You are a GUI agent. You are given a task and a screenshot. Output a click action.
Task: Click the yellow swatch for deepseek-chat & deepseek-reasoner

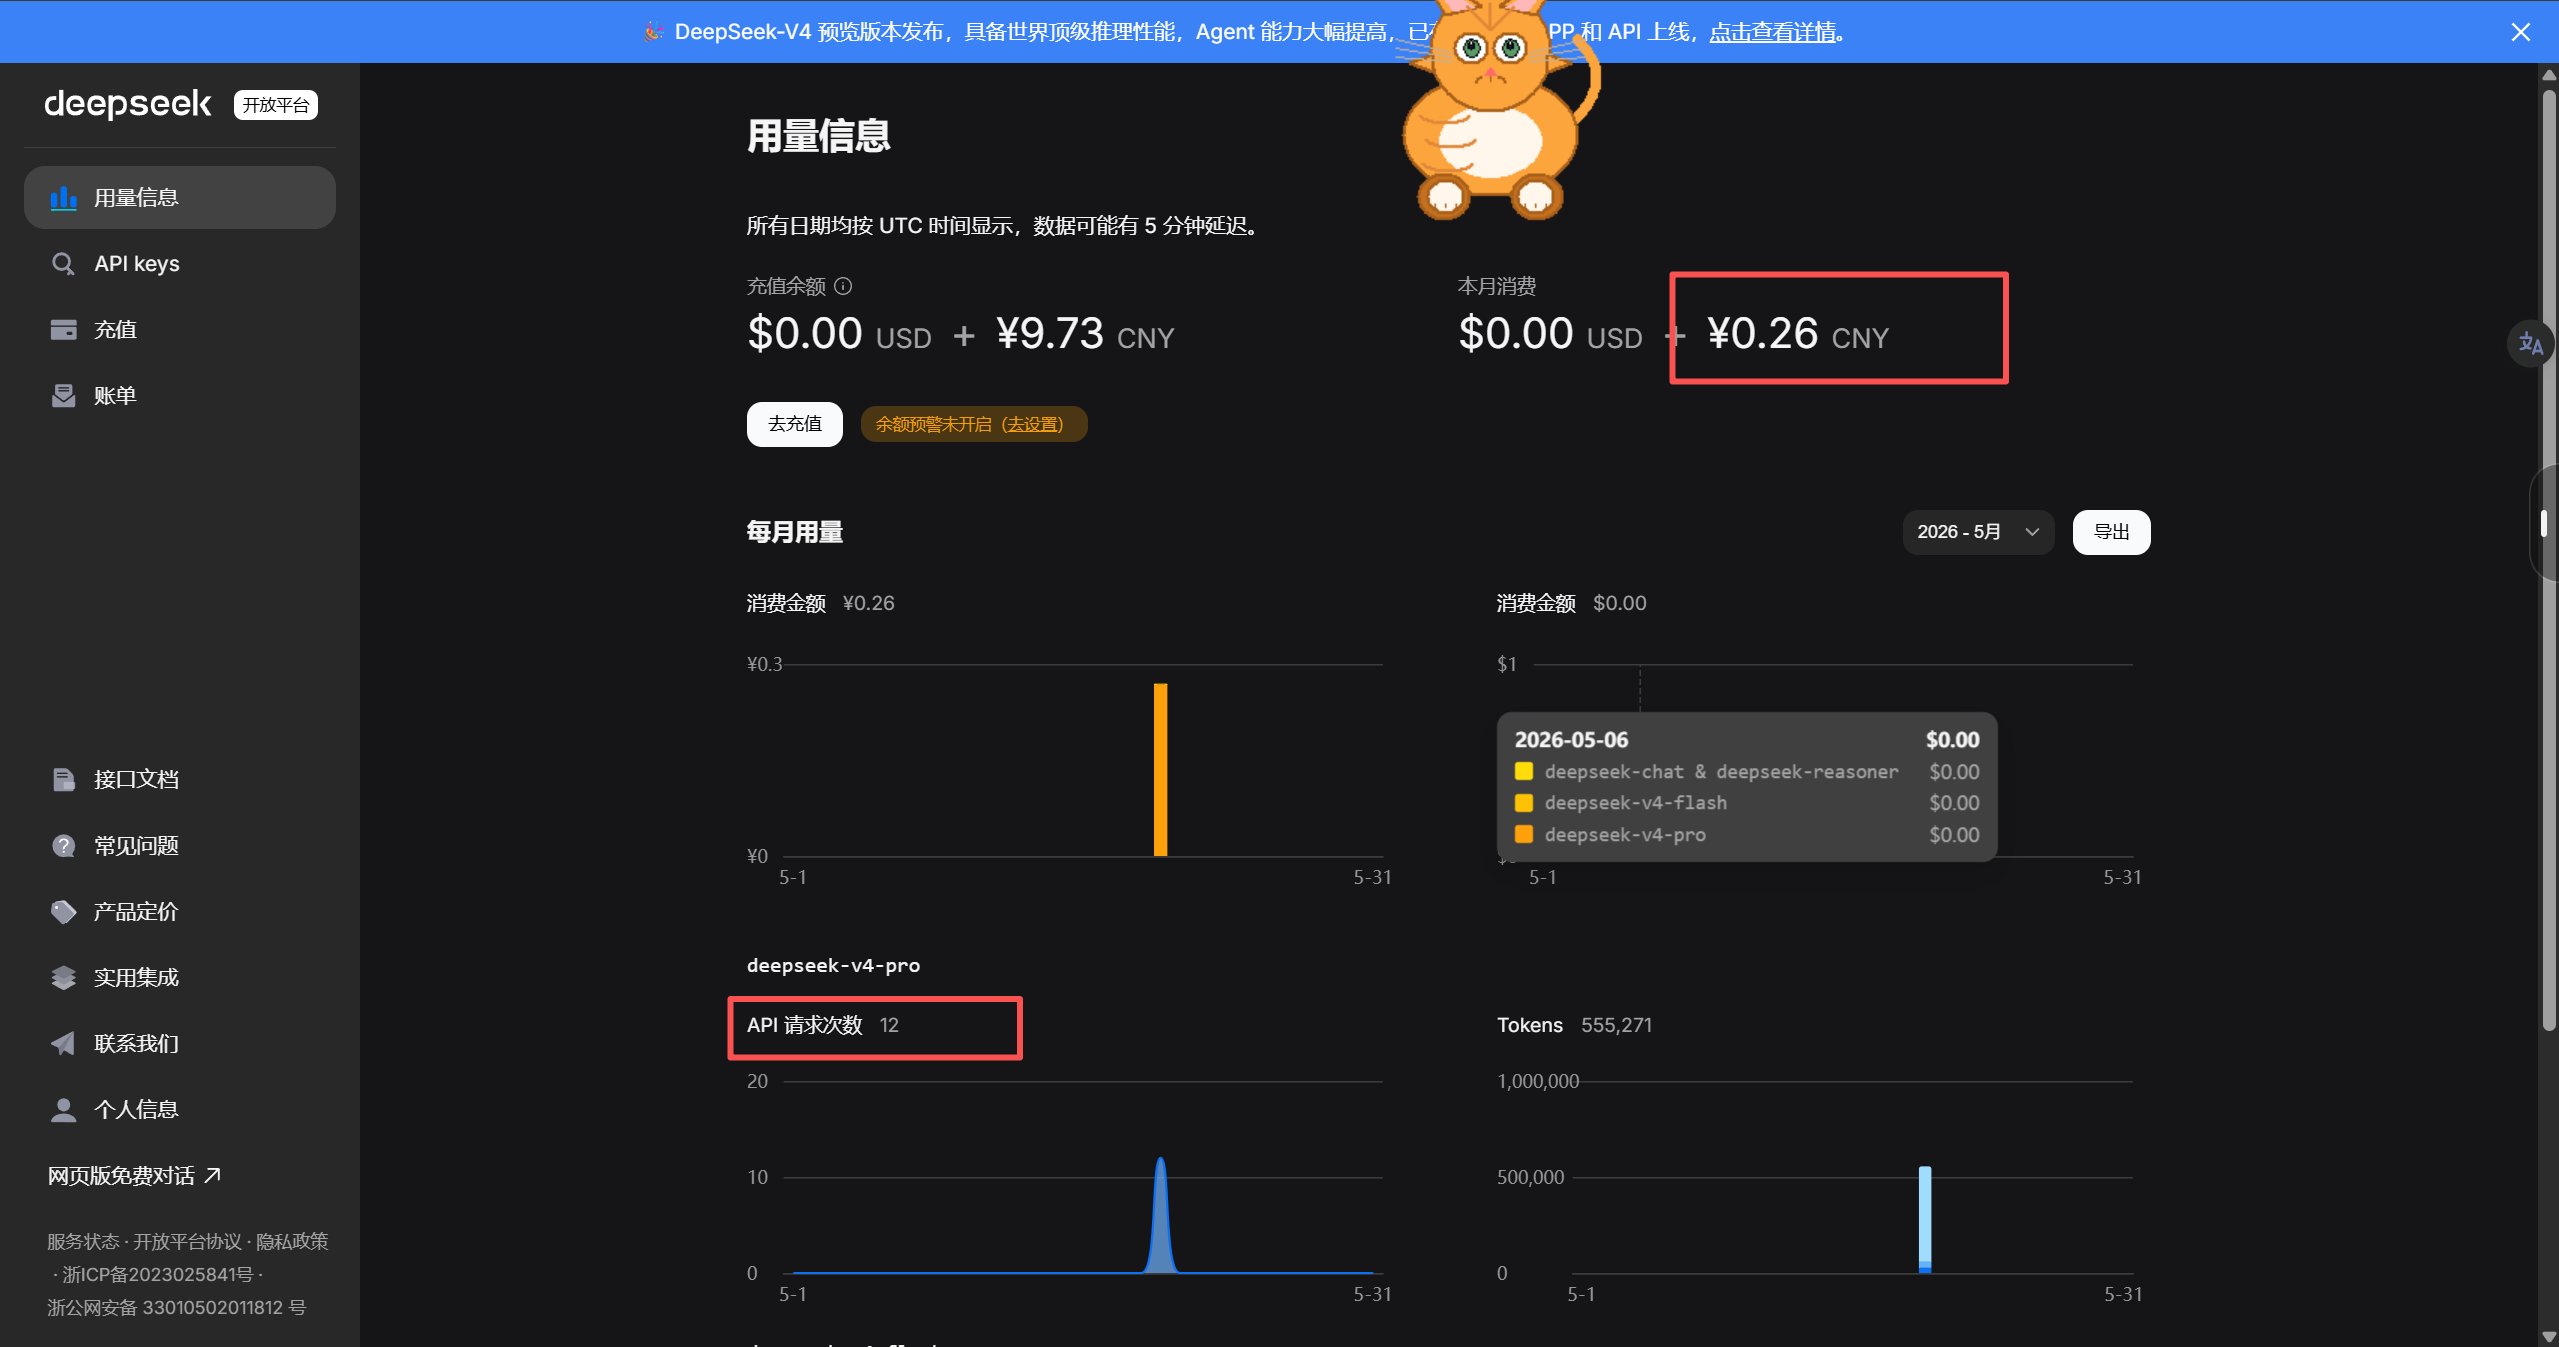(x=1524, y=771)
